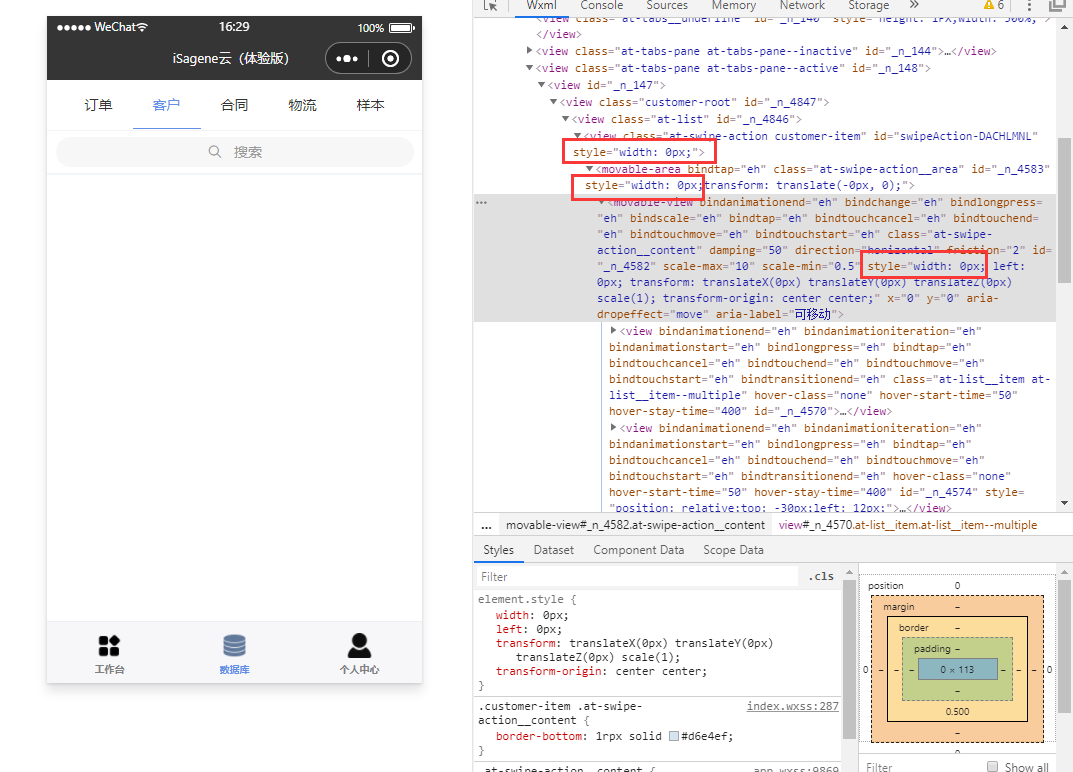This screenshot has height=772, width=1073.
Task: Focus the styles Filter input
Action: (x=637, y=576)
